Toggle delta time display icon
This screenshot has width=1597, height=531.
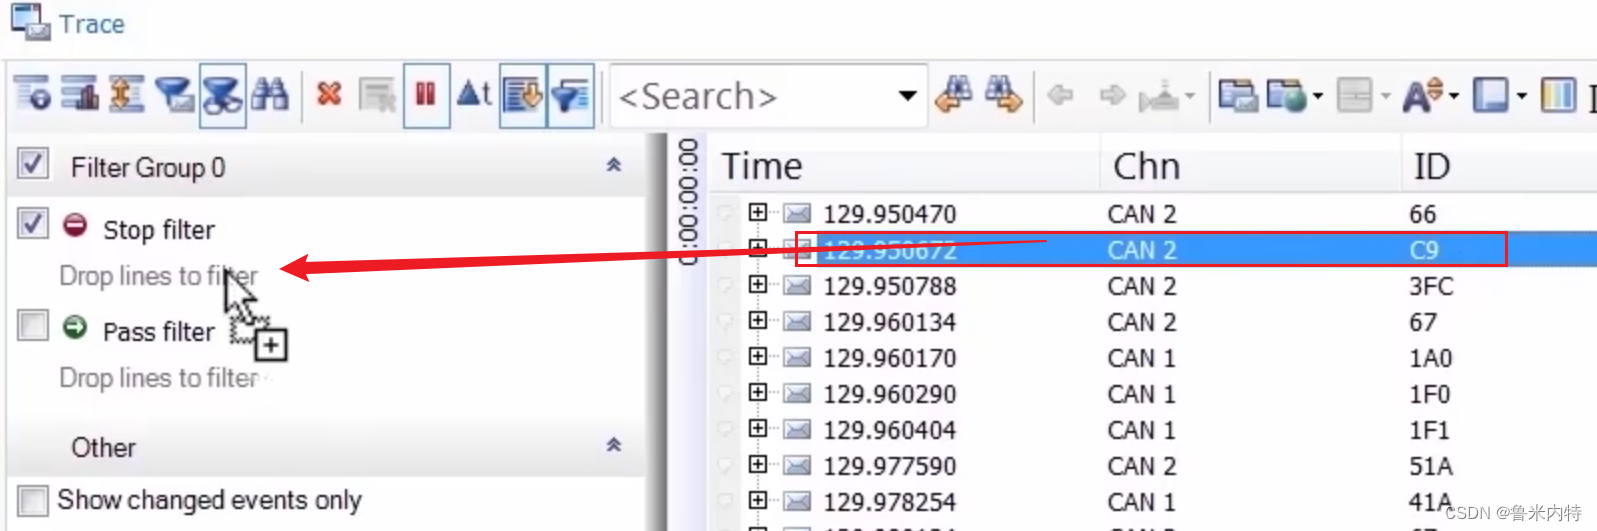474,95
